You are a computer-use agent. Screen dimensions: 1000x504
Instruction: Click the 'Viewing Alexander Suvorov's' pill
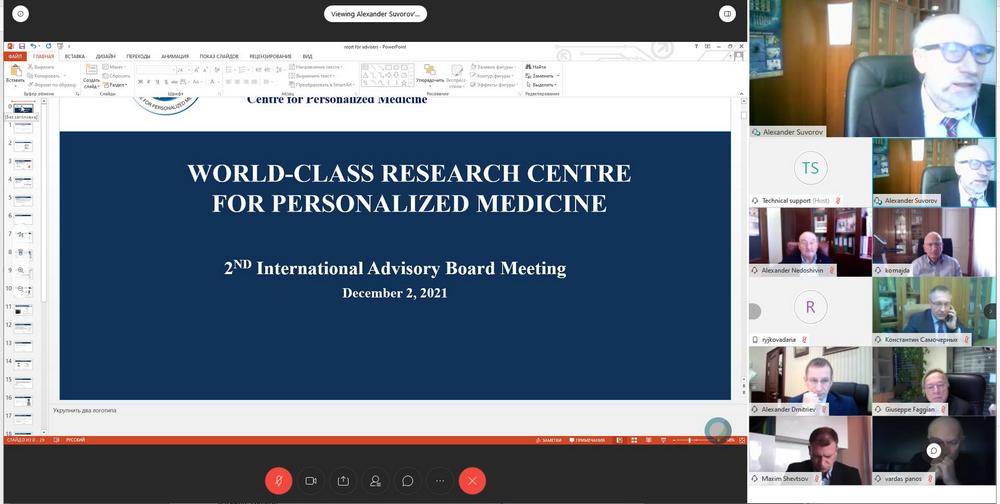(375, 14)
